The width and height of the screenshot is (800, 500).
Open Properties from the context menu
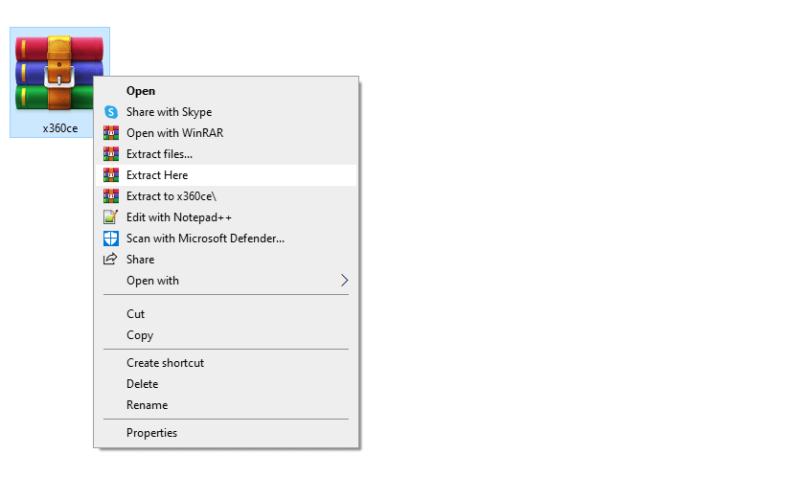point(226,433)
